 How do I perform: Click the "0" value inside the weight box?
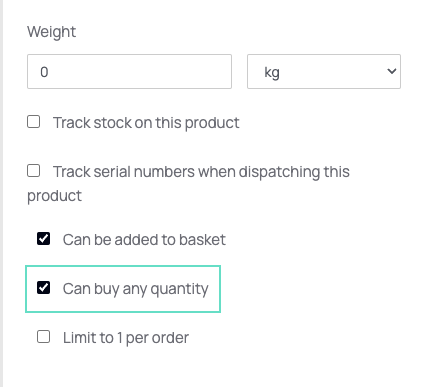pyautogui.click(x=44, y=72)
